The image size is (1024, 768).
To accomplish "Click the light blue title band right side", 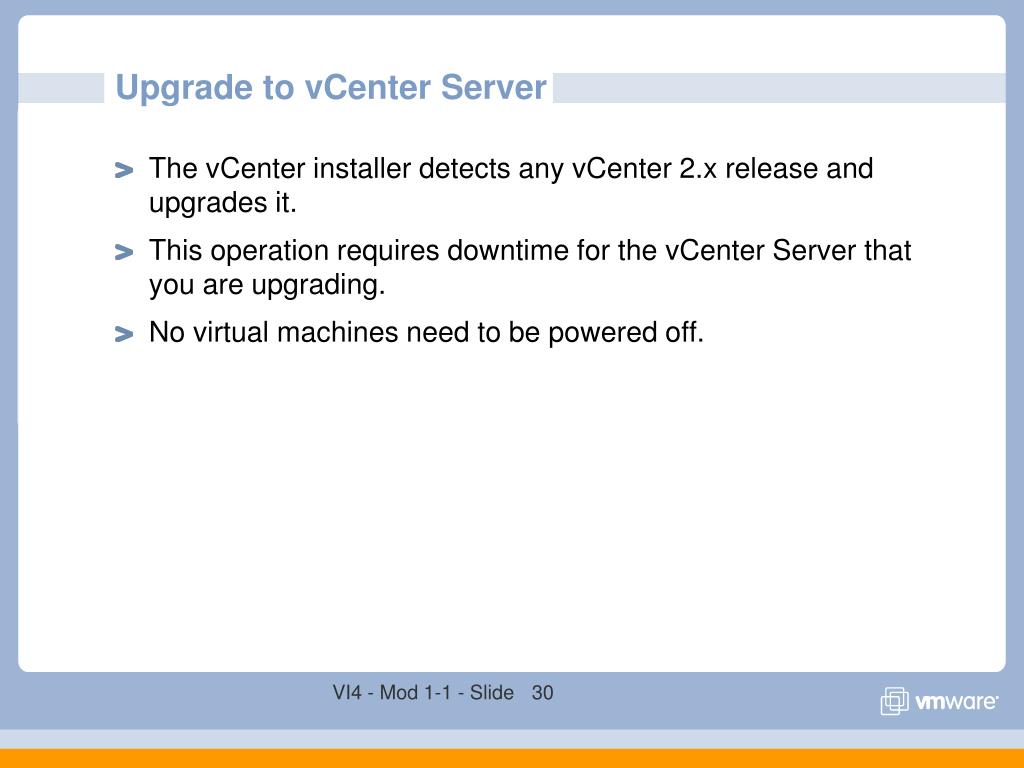I will (x=779, y=88).
